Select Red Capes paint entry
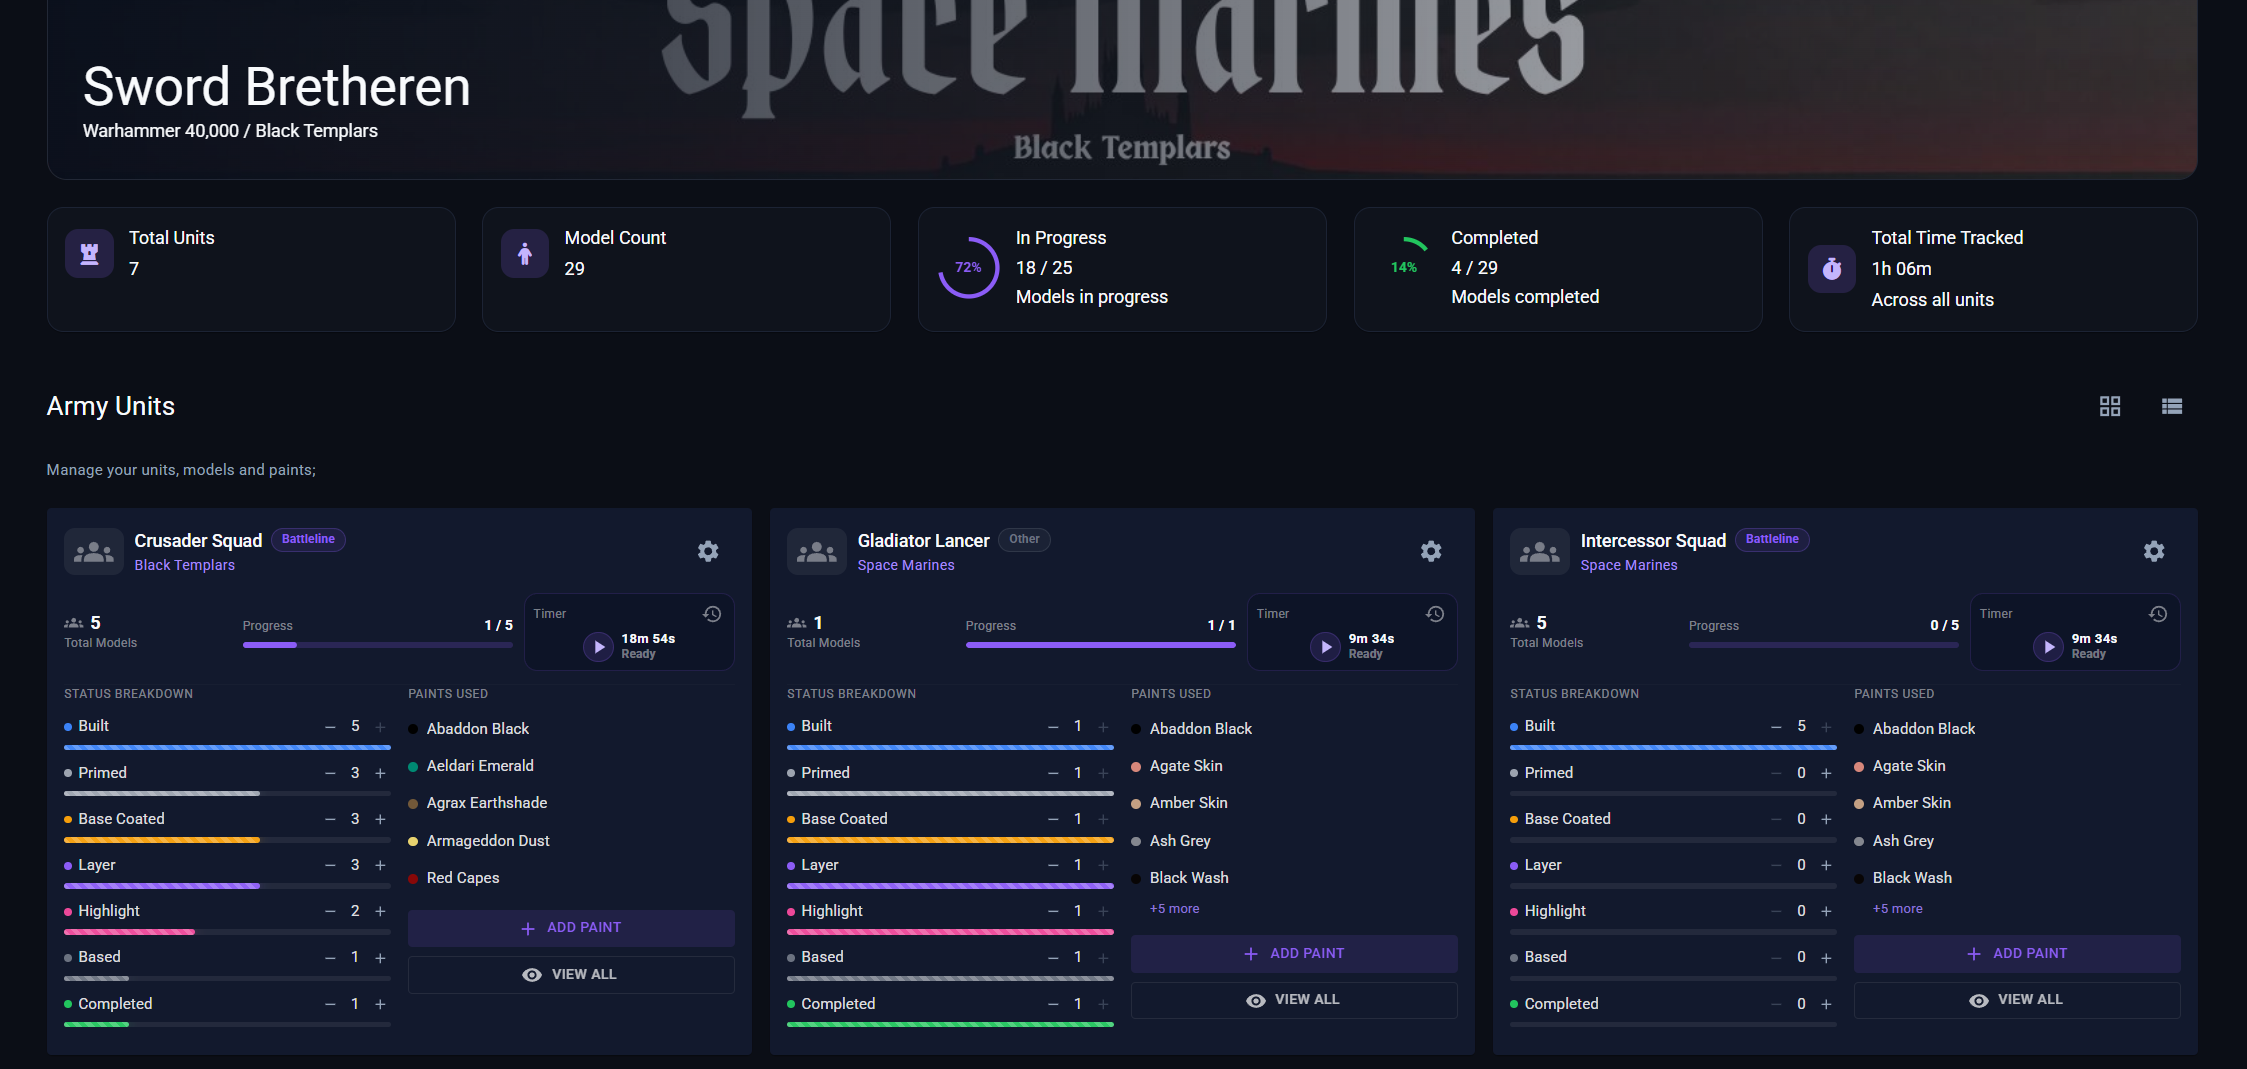This screenshot has width=2247, height=1069. pos(463,878)
